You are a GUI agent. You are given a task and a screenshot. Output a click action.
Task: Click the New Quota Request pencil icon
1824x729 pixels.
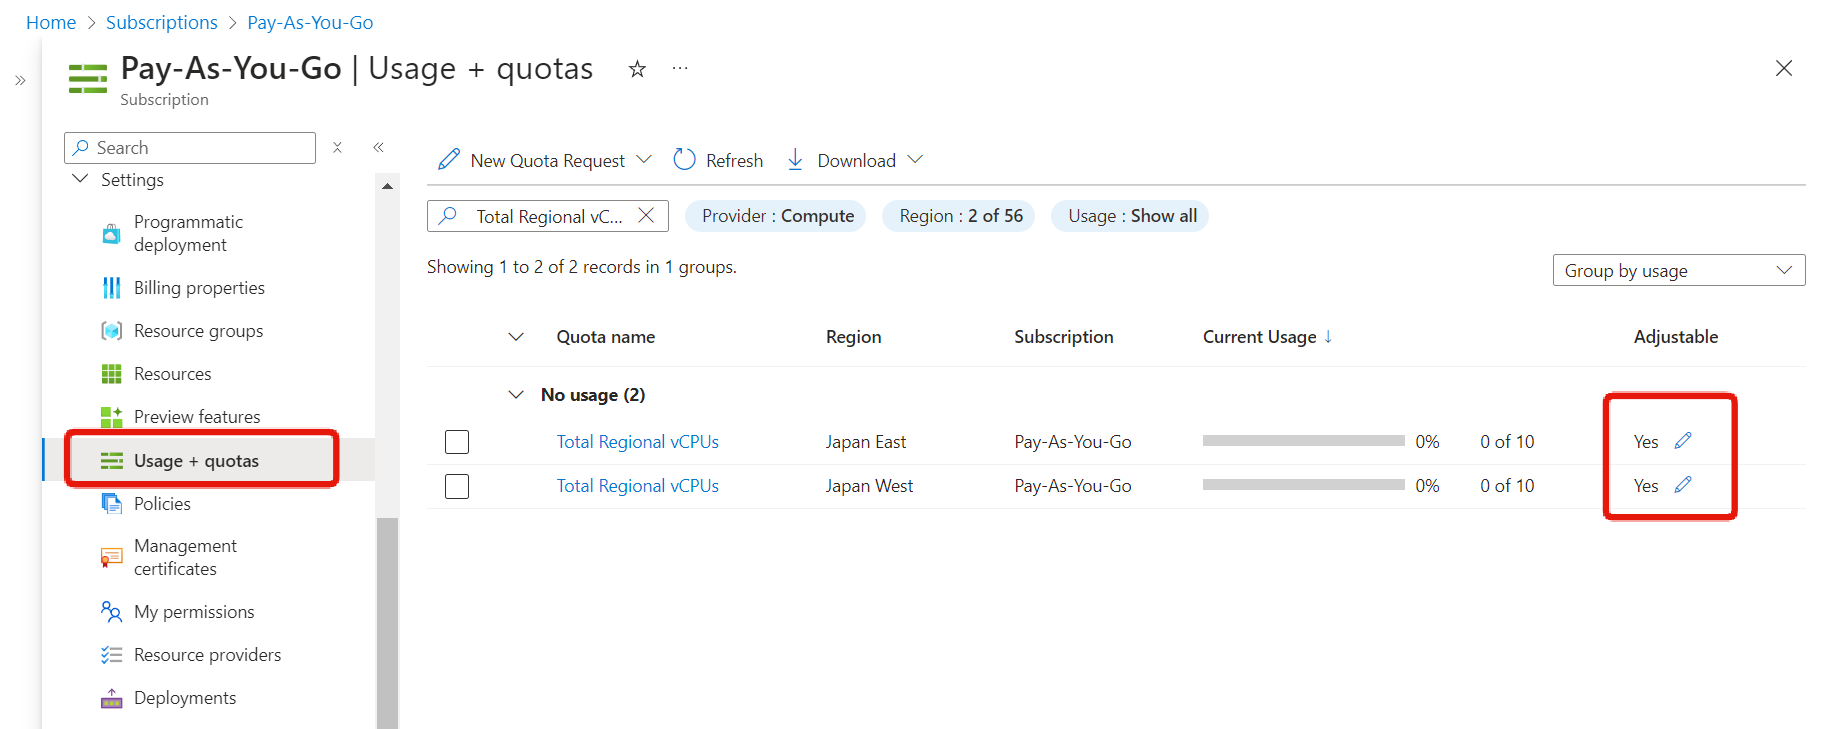pos(449,160)
